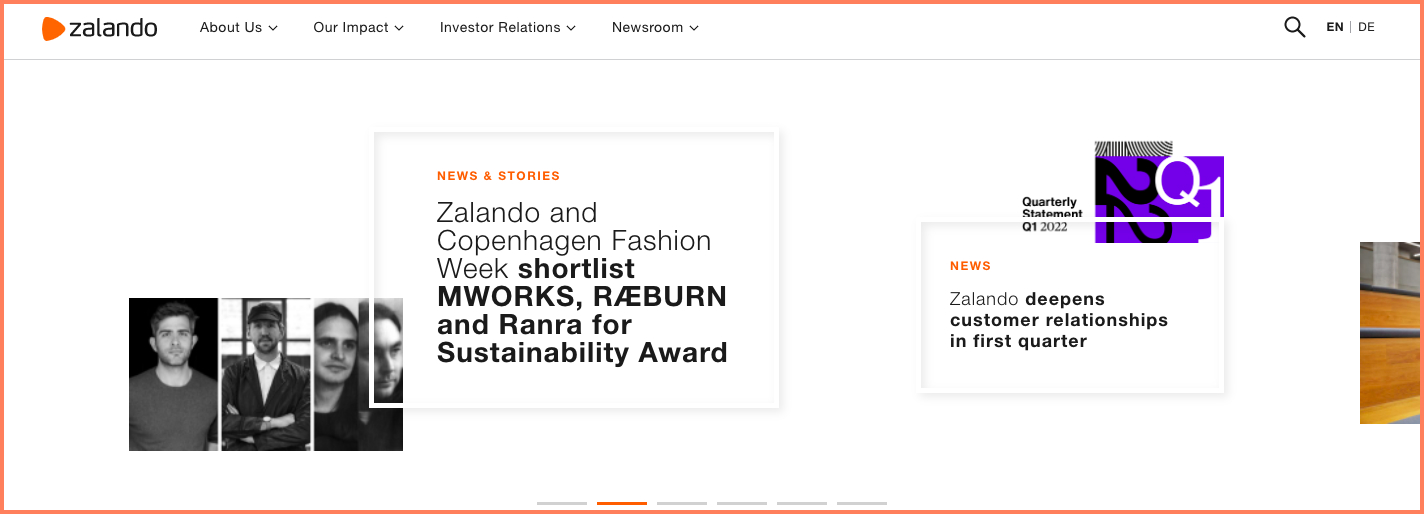Go to the fifth carousel slide indicator
The image size is (1424, 514).
point(802,503)
